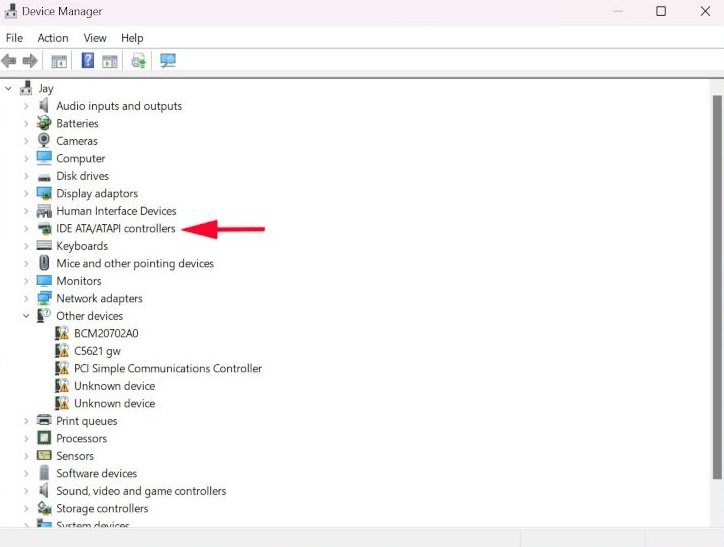Image resolution: width=724 pixels, height=547 pixels.
Task: Click the Device Manager title bar icon
Action: click(x=11, y=11)
